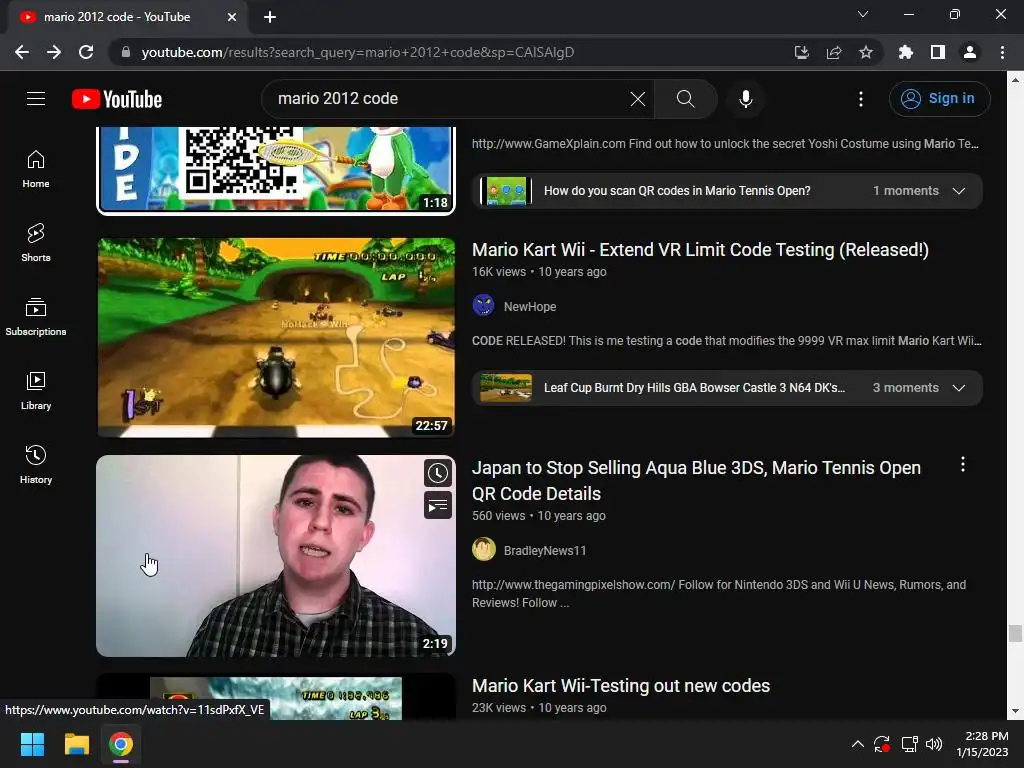Bookmark this page with the star icon

(865, 52)
